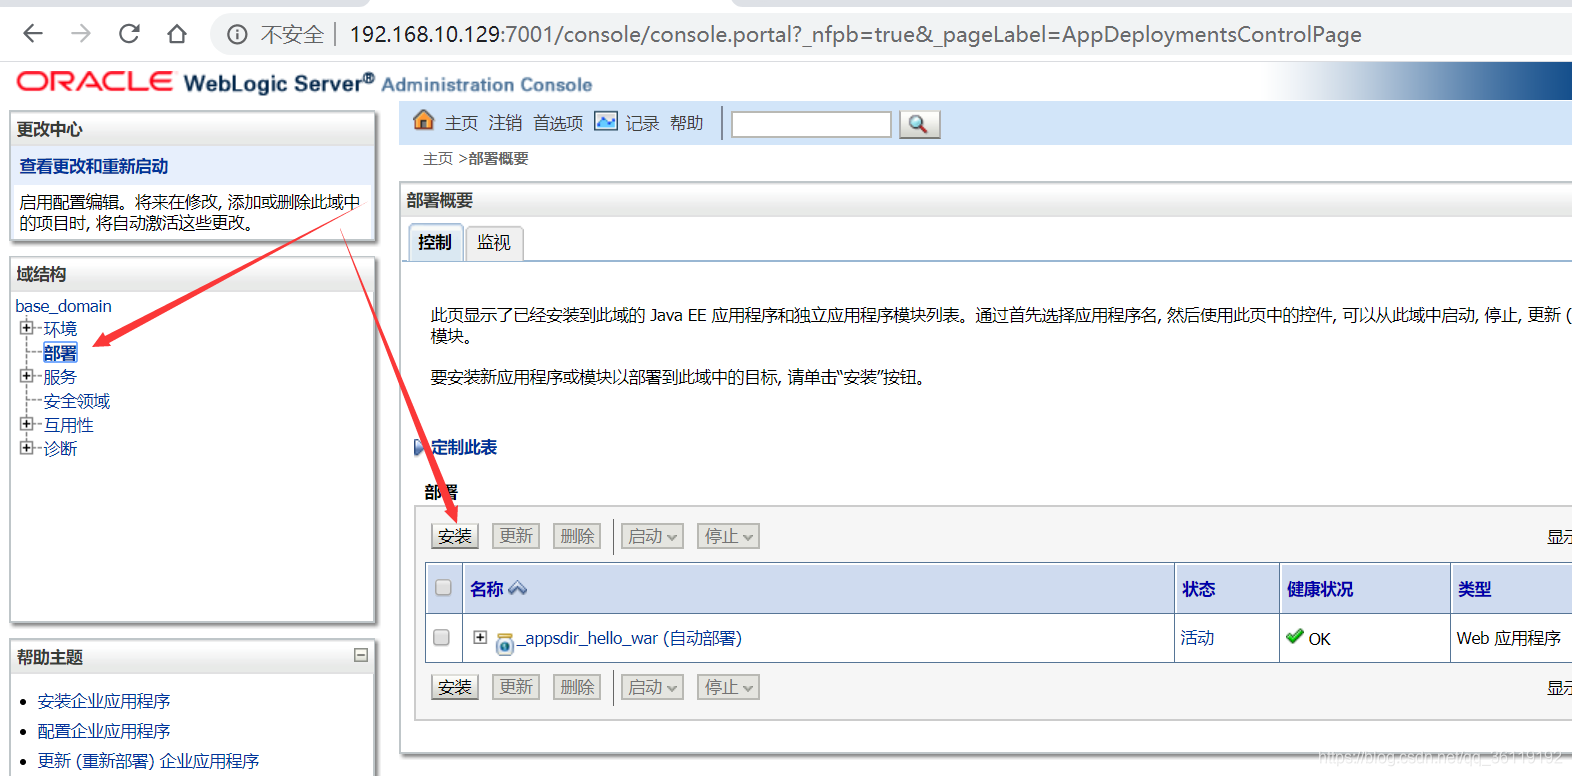Click the lower 安装 button below table
Viewport: 1572px width, 776px height.
[x=455, y=687]
